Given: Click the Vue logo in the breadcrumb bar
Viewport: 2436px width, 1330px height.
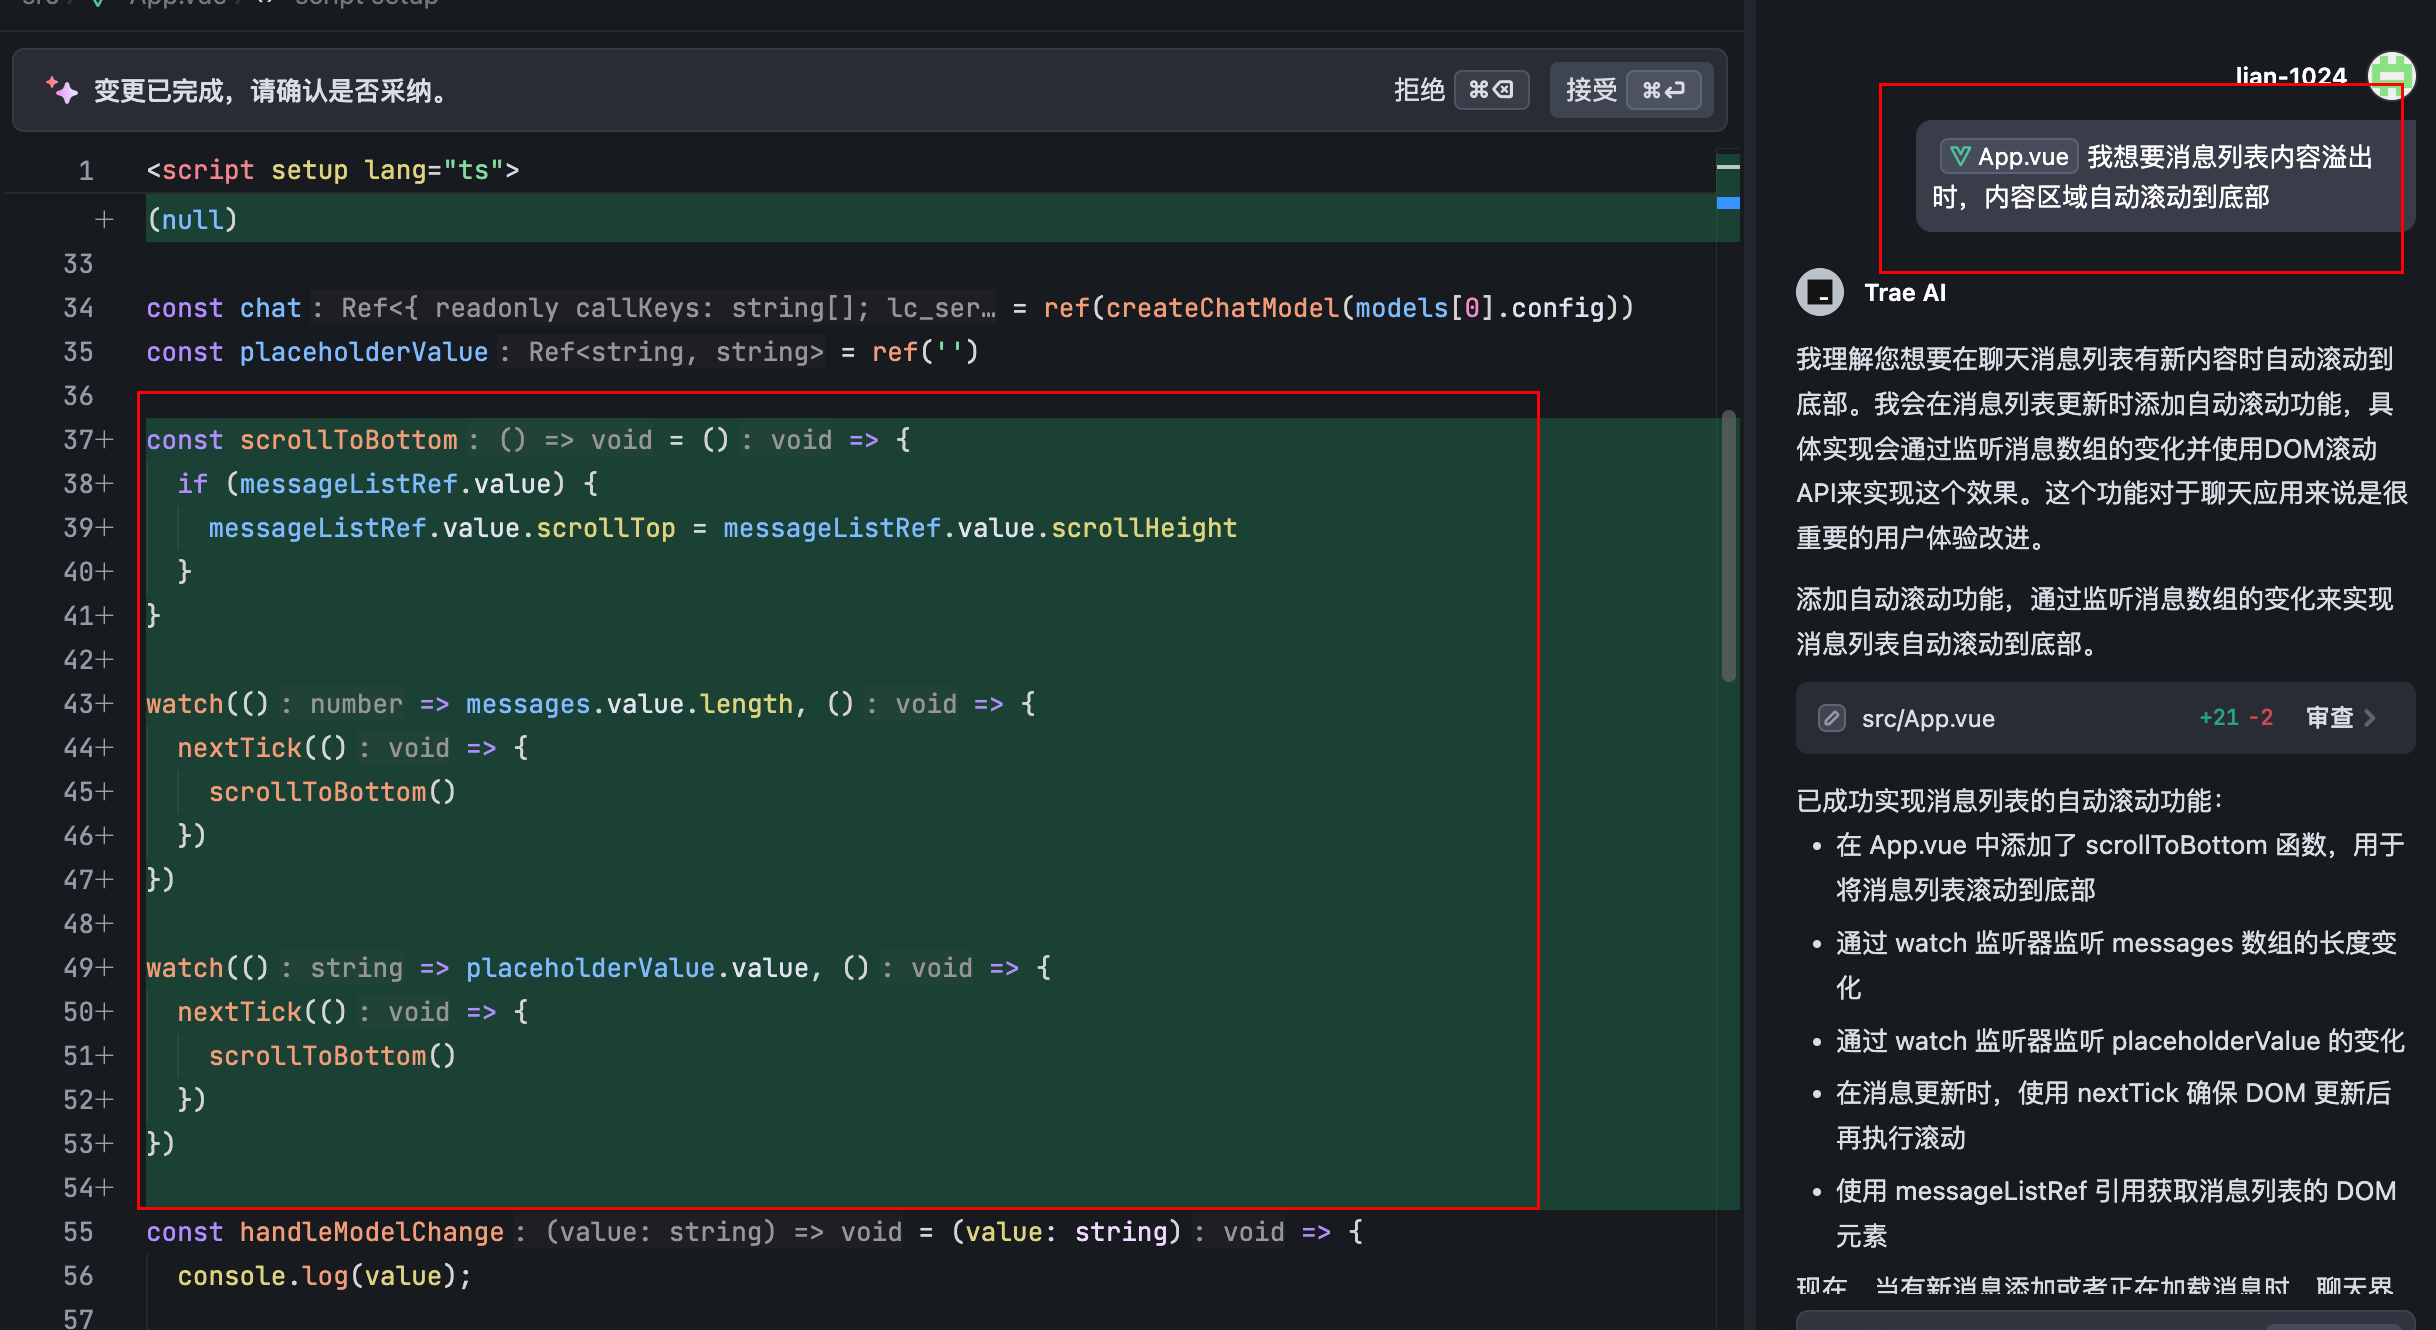Looking at the screenshot, I should tap(96, 3).
